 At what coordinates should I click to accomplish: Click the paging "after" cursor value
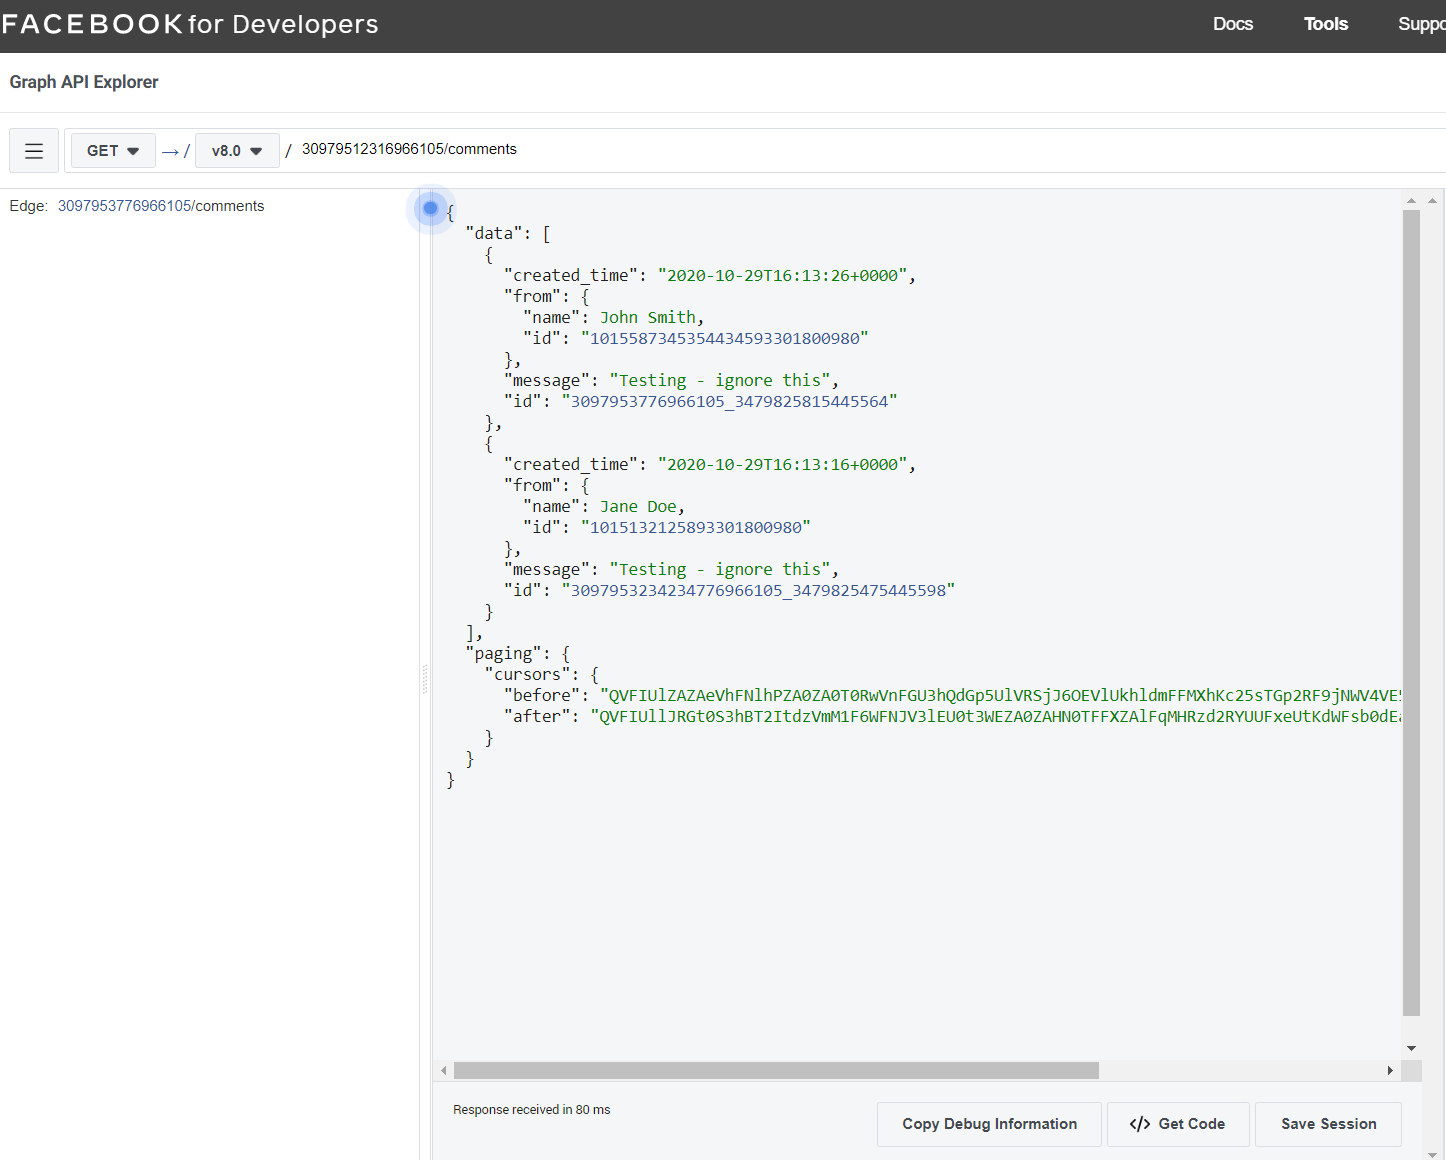tap(996, 717)
